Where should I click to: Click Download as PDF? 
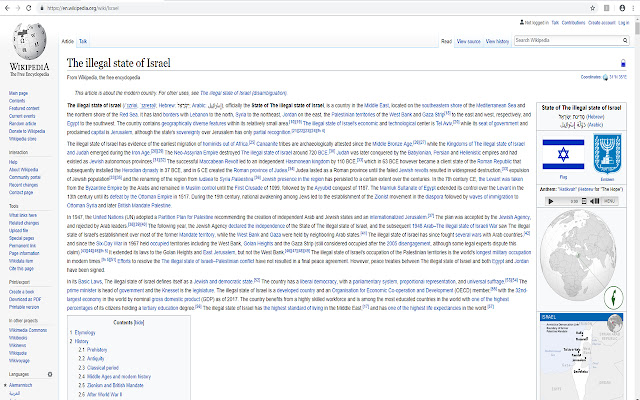pos(25,300)
